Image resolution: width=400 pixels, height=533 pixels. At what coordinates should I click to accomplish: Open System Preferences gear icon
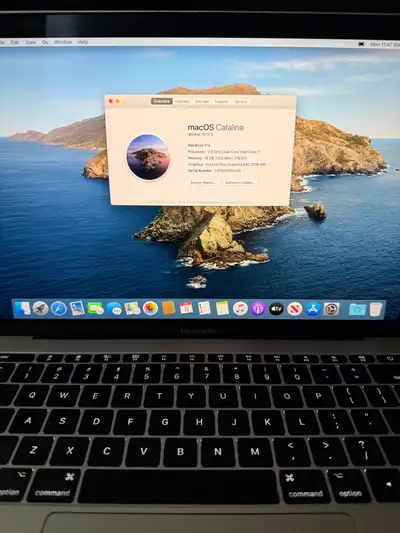click(x=331, y=309)
